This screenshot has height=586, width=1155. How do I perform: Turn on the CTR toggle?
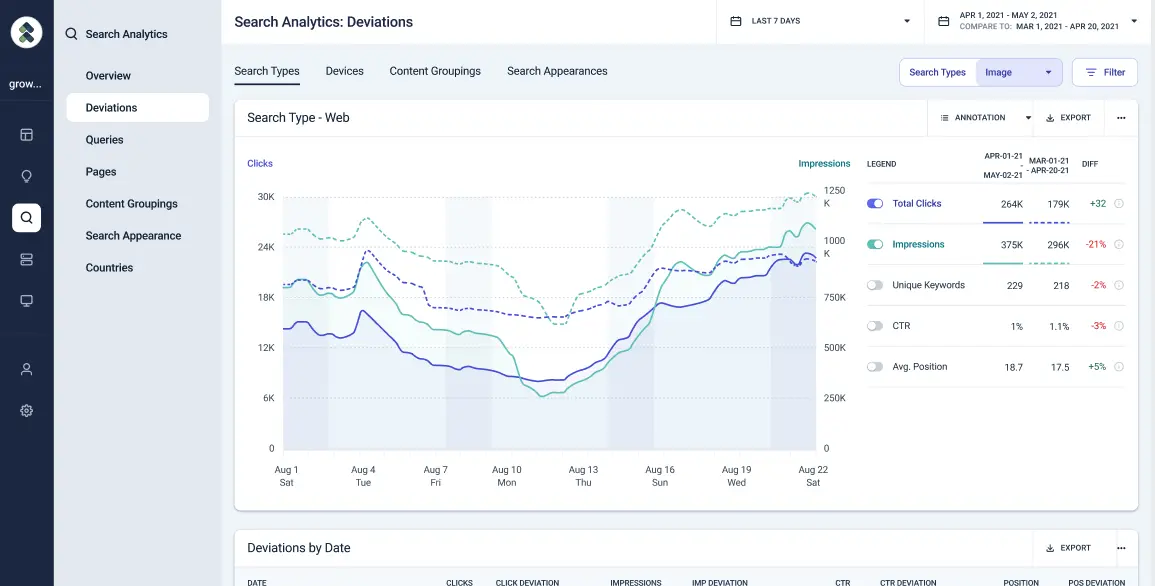click(875, 326)
